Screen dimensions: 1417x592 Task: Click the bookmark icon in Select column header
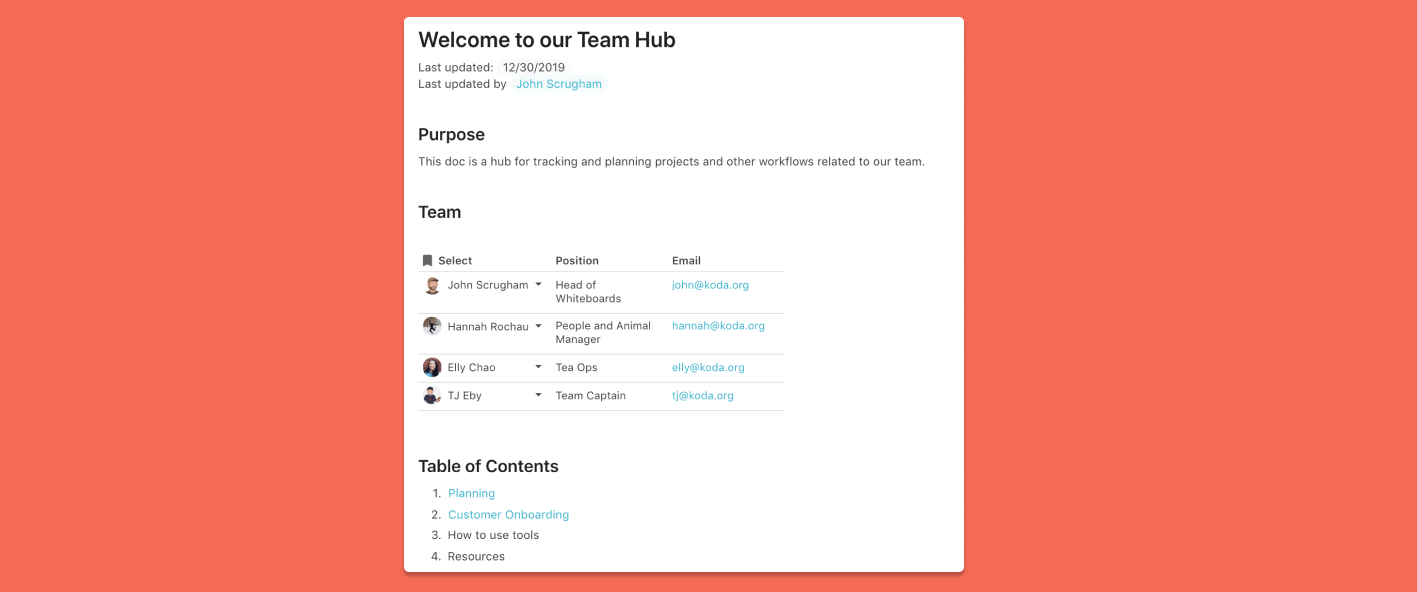[428, 261]
